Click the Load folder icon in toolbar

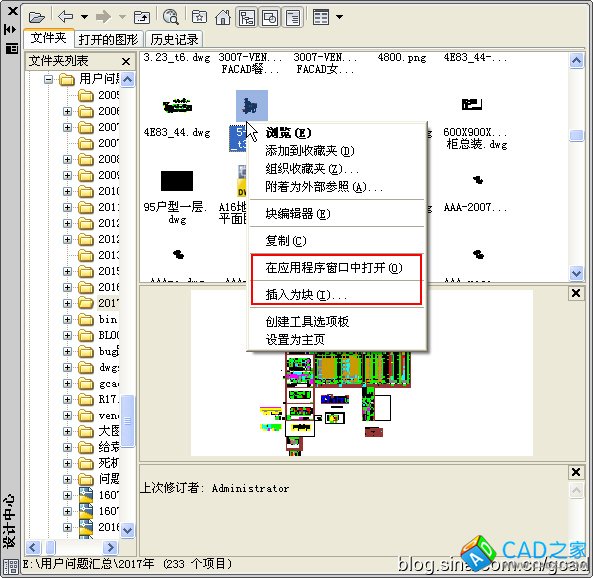tap(37, 17)
